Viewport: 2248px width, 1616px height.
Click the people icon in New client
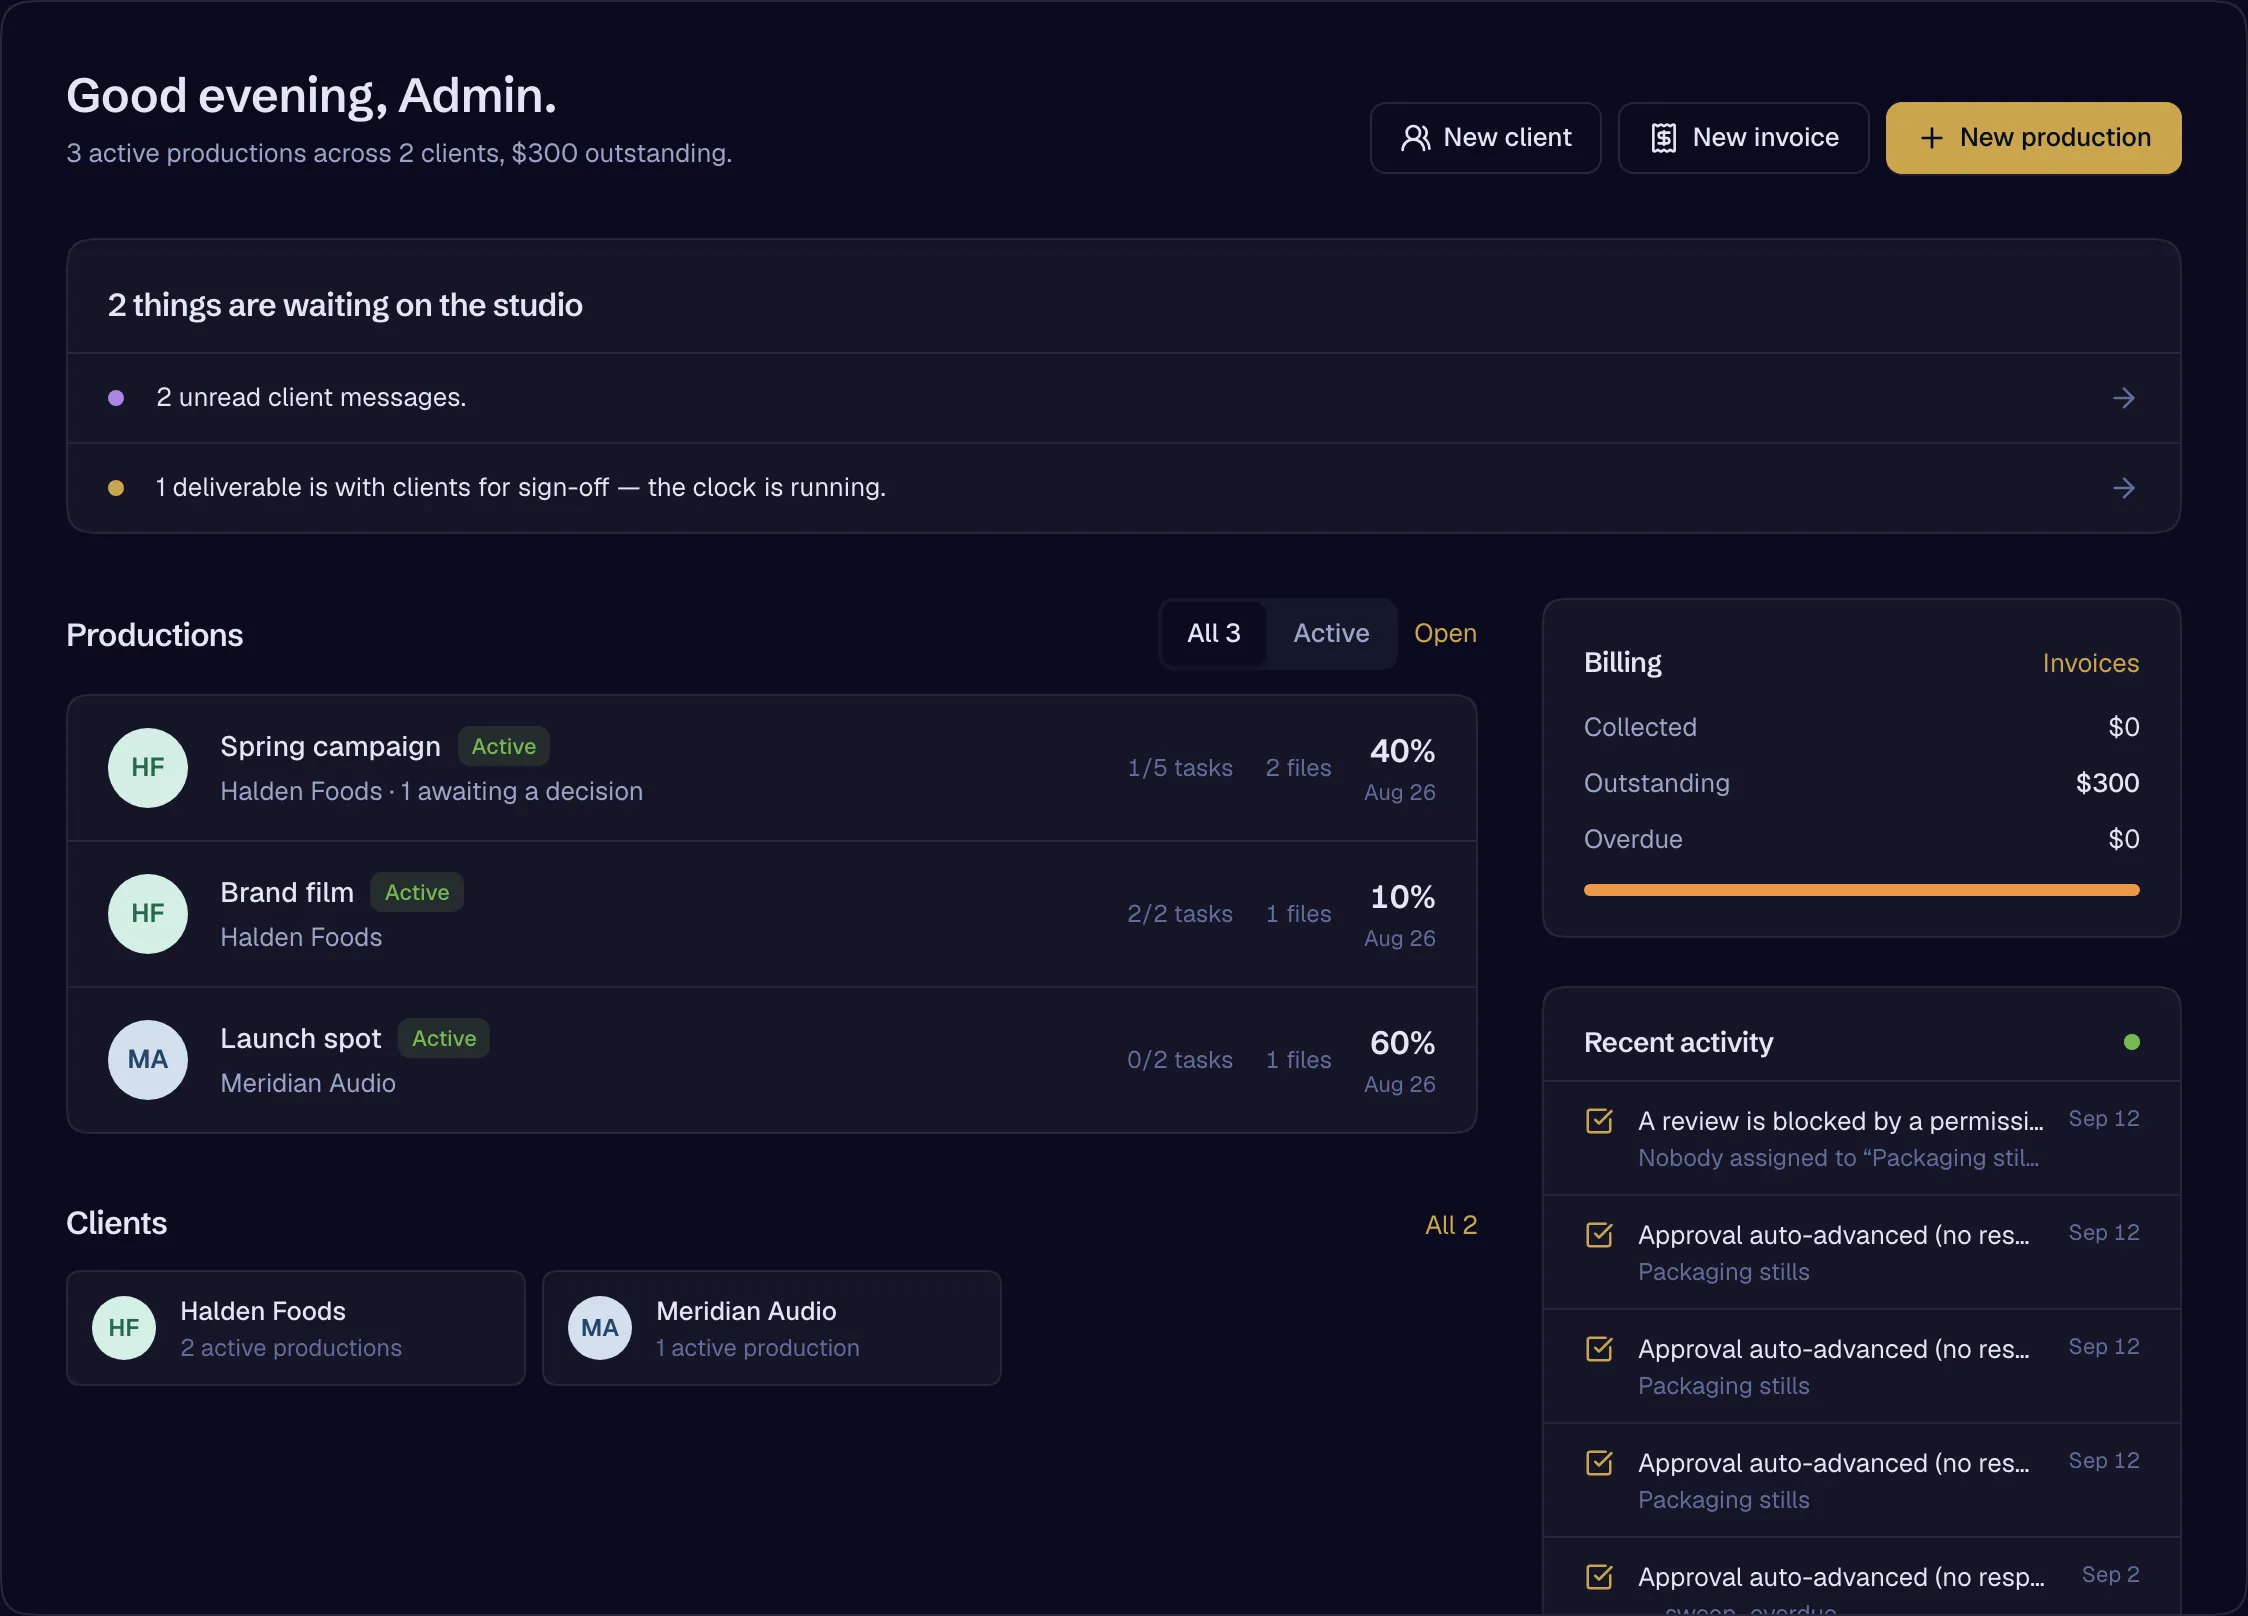coord(1415,138)
